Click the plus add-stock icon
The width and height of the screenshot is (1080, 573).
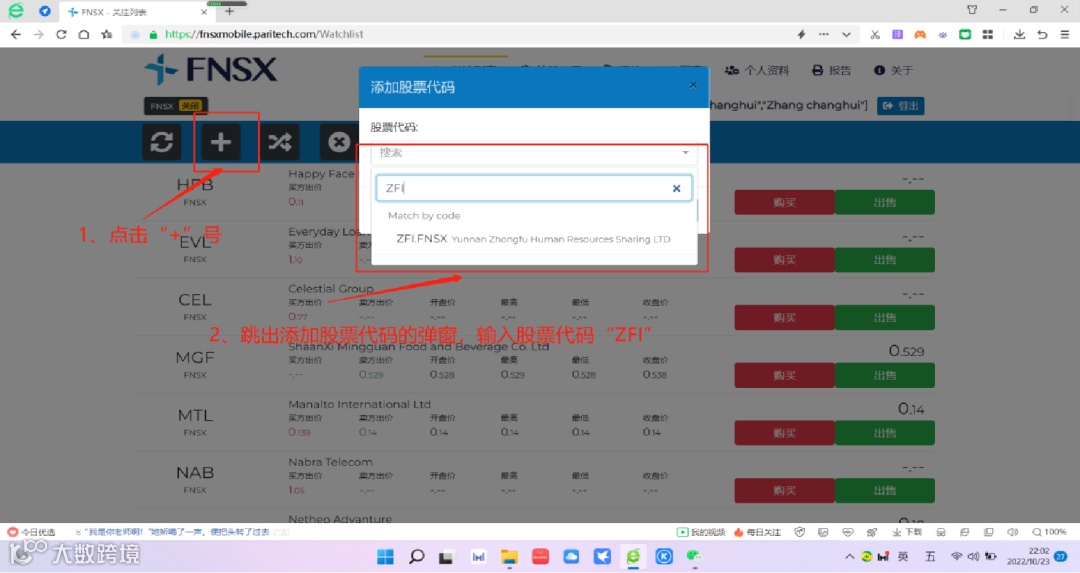click(220, 142)
